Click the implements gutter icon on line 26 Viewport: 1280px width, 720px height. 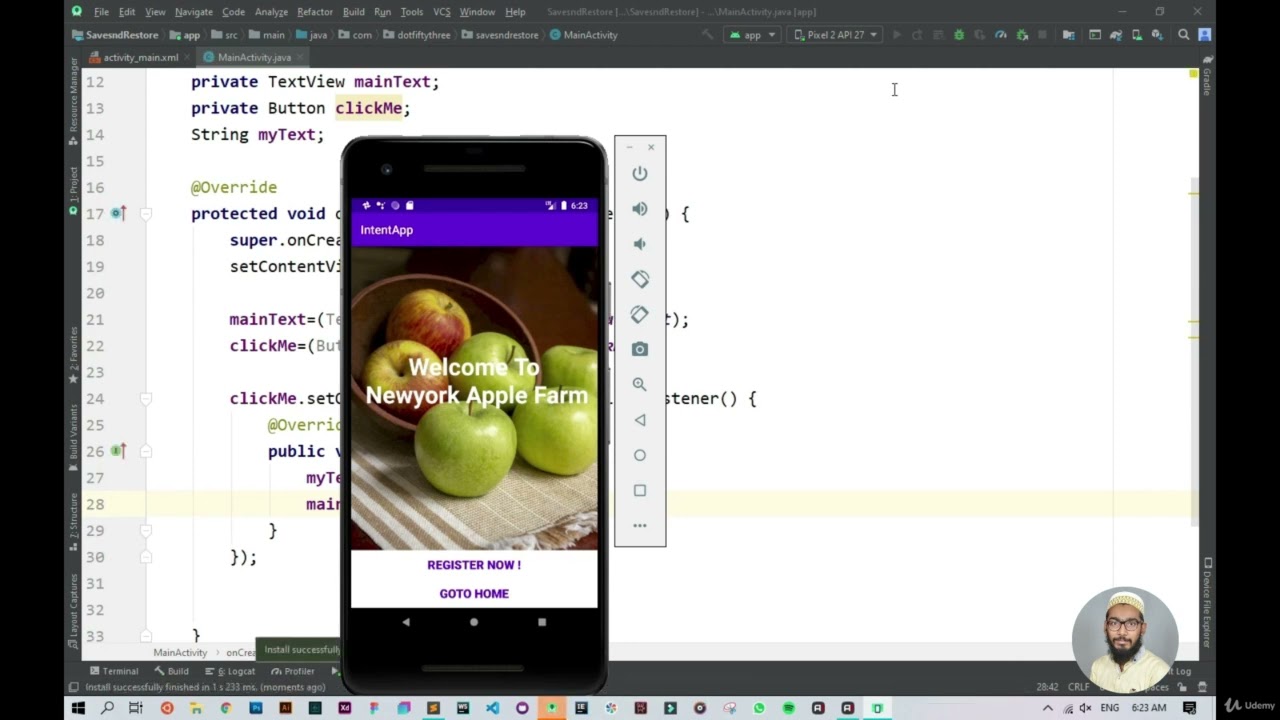pyautogui.click(x=118, y=451)
